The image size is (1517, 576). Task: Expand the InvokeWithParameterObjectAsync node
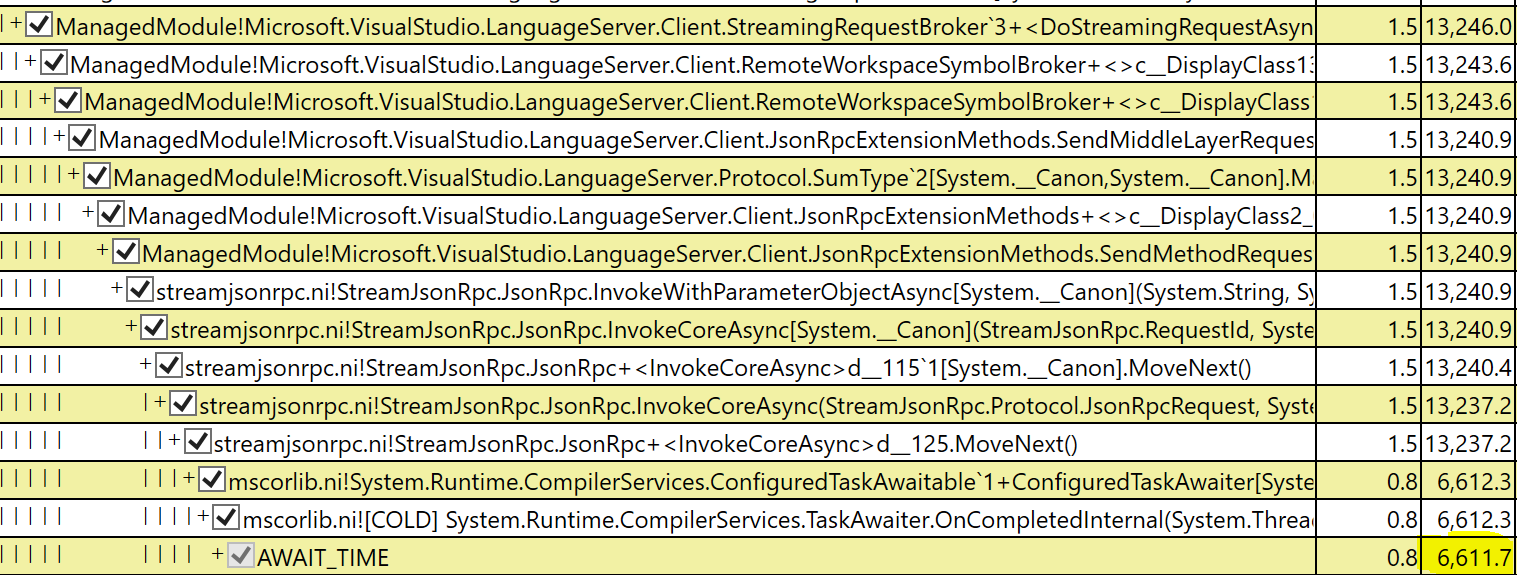coord(117,290)
